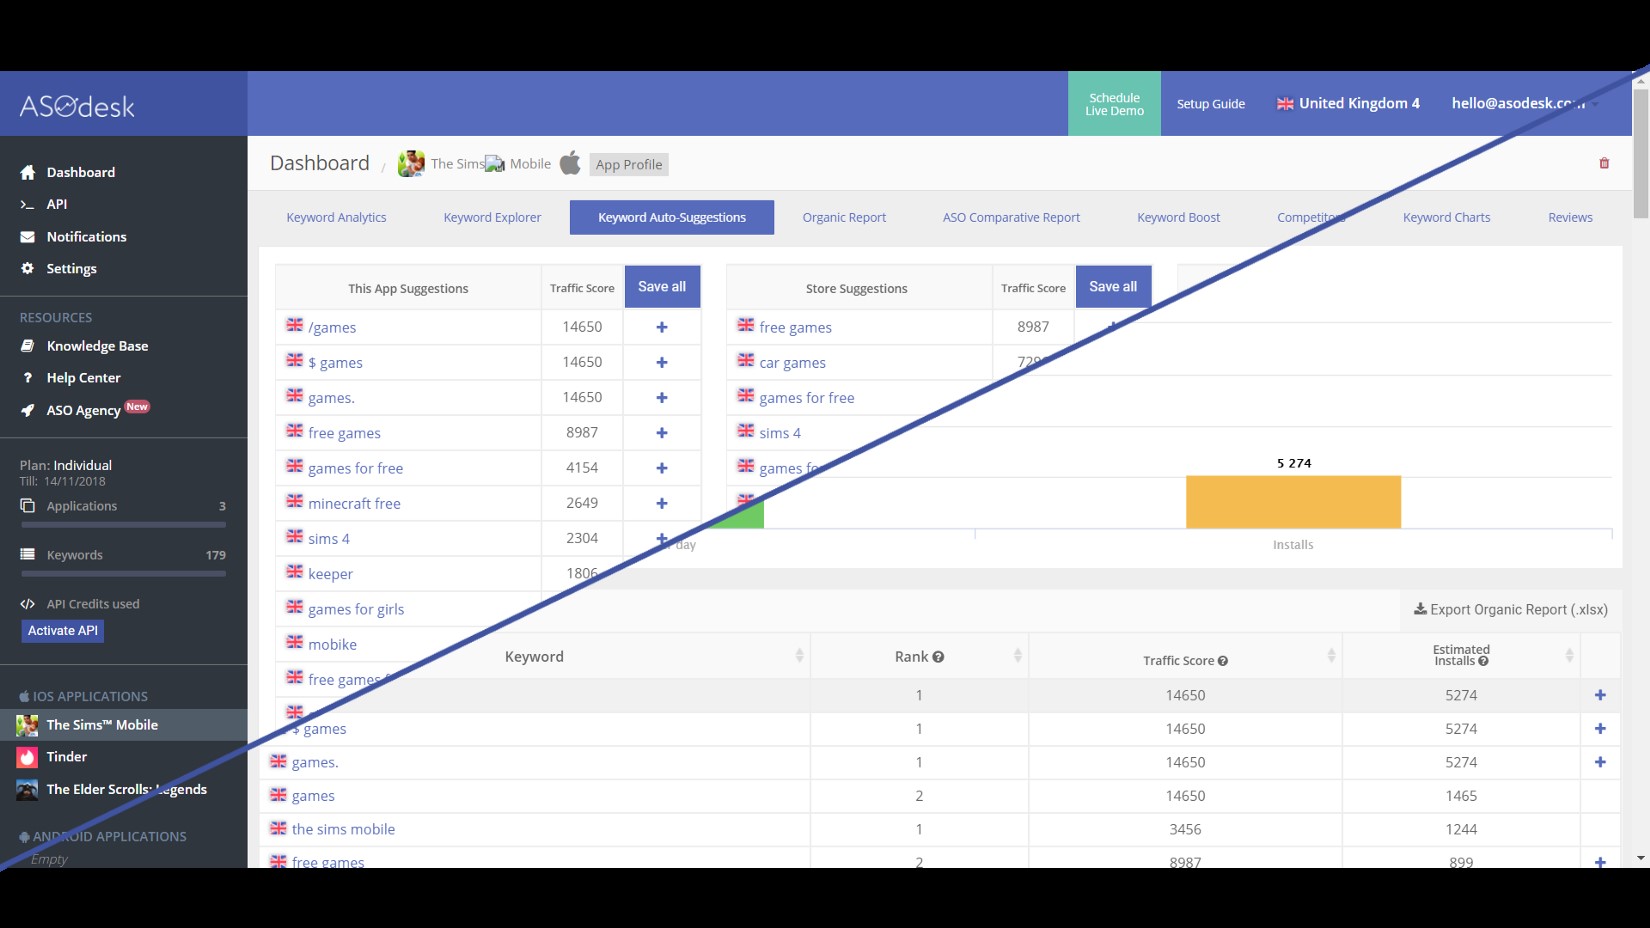Screen dimensions: 1650x928
Task: Click the yellow Installs bar in chart
Action: [1293, 502]
